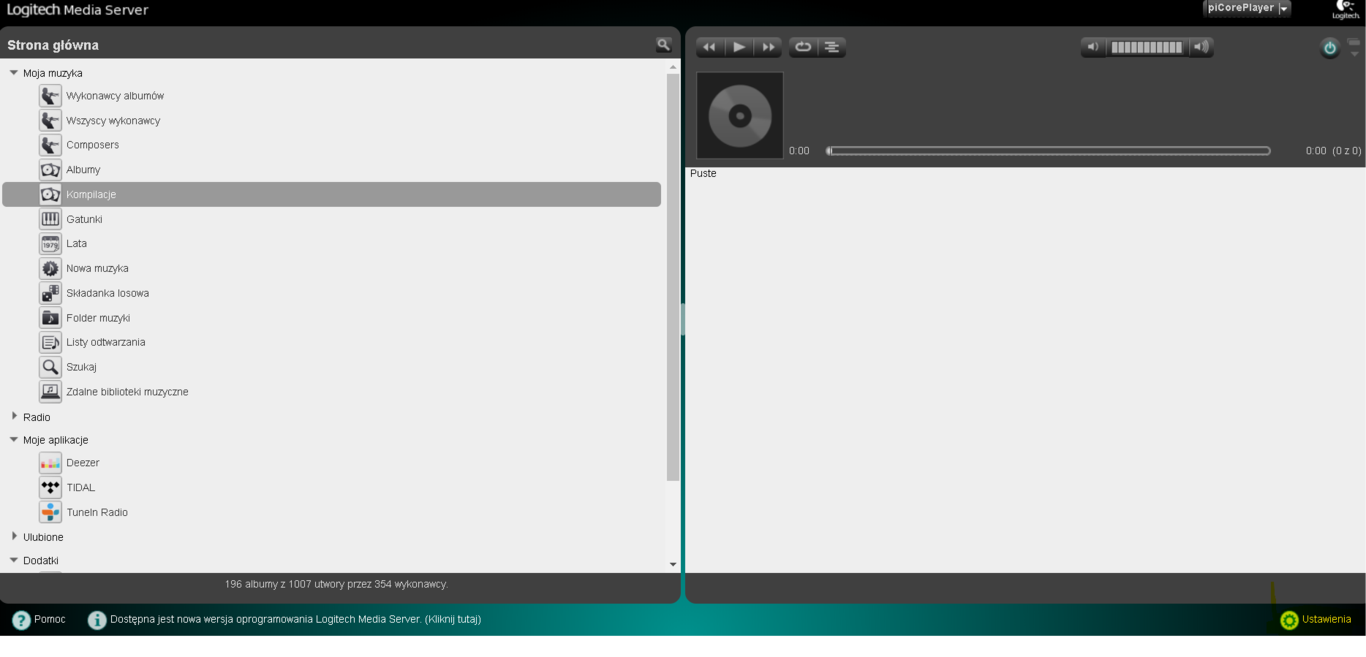Open the Szukaj magnifier icon in list
Image resolution: width=1366 pixels, height=657 pixels.
(x=50, y=367)
